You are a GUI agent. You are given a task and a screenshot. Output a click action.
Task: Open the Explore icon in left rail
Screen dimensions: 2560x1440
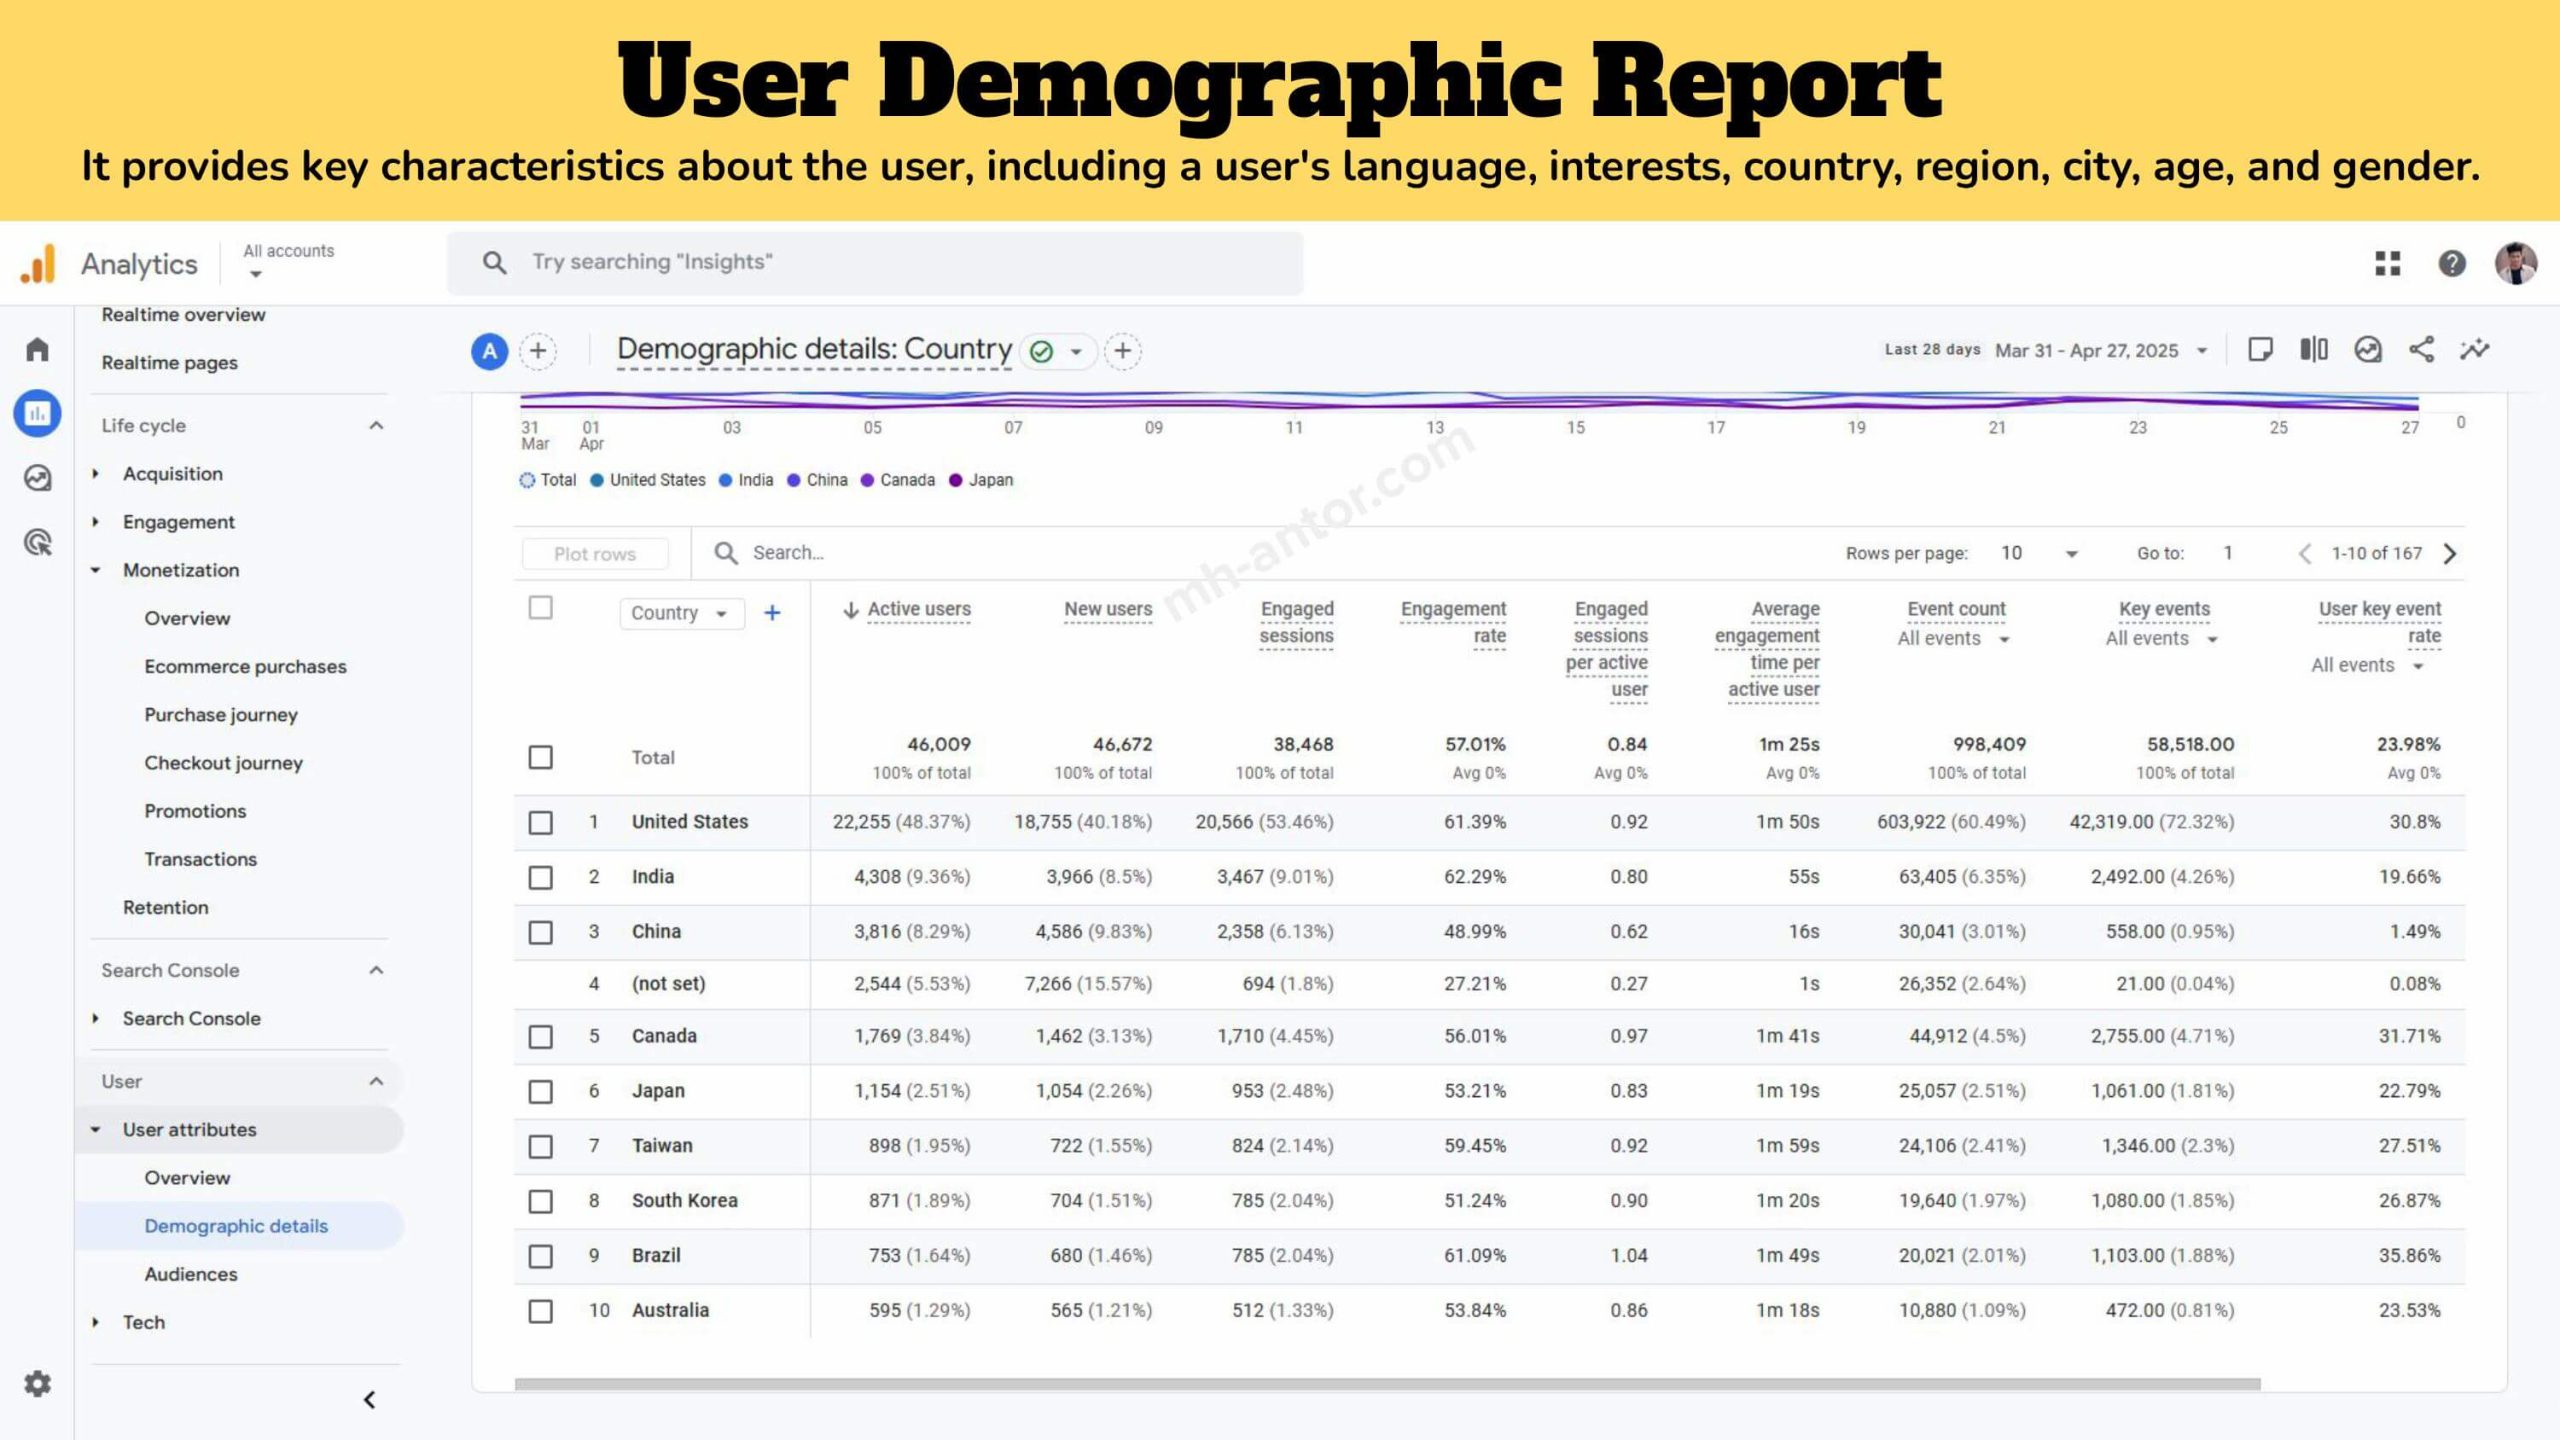click(x=37, y=478)
